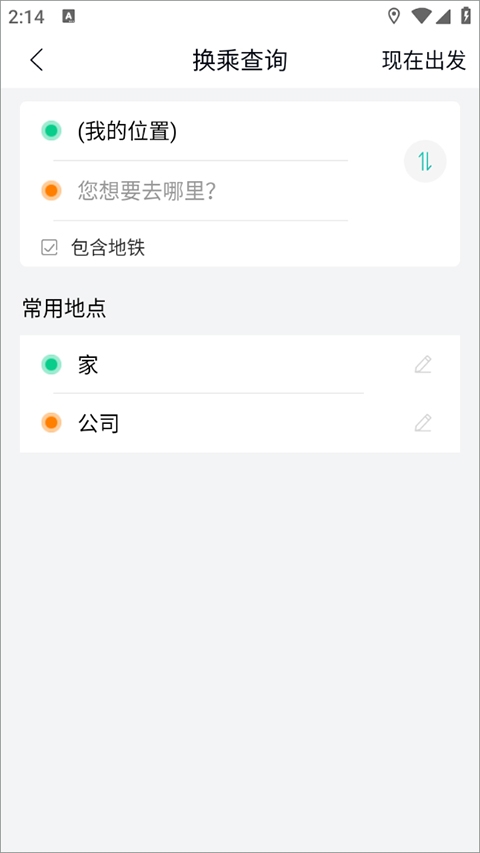Tap the 换乘查询 page title

point(239,60)
